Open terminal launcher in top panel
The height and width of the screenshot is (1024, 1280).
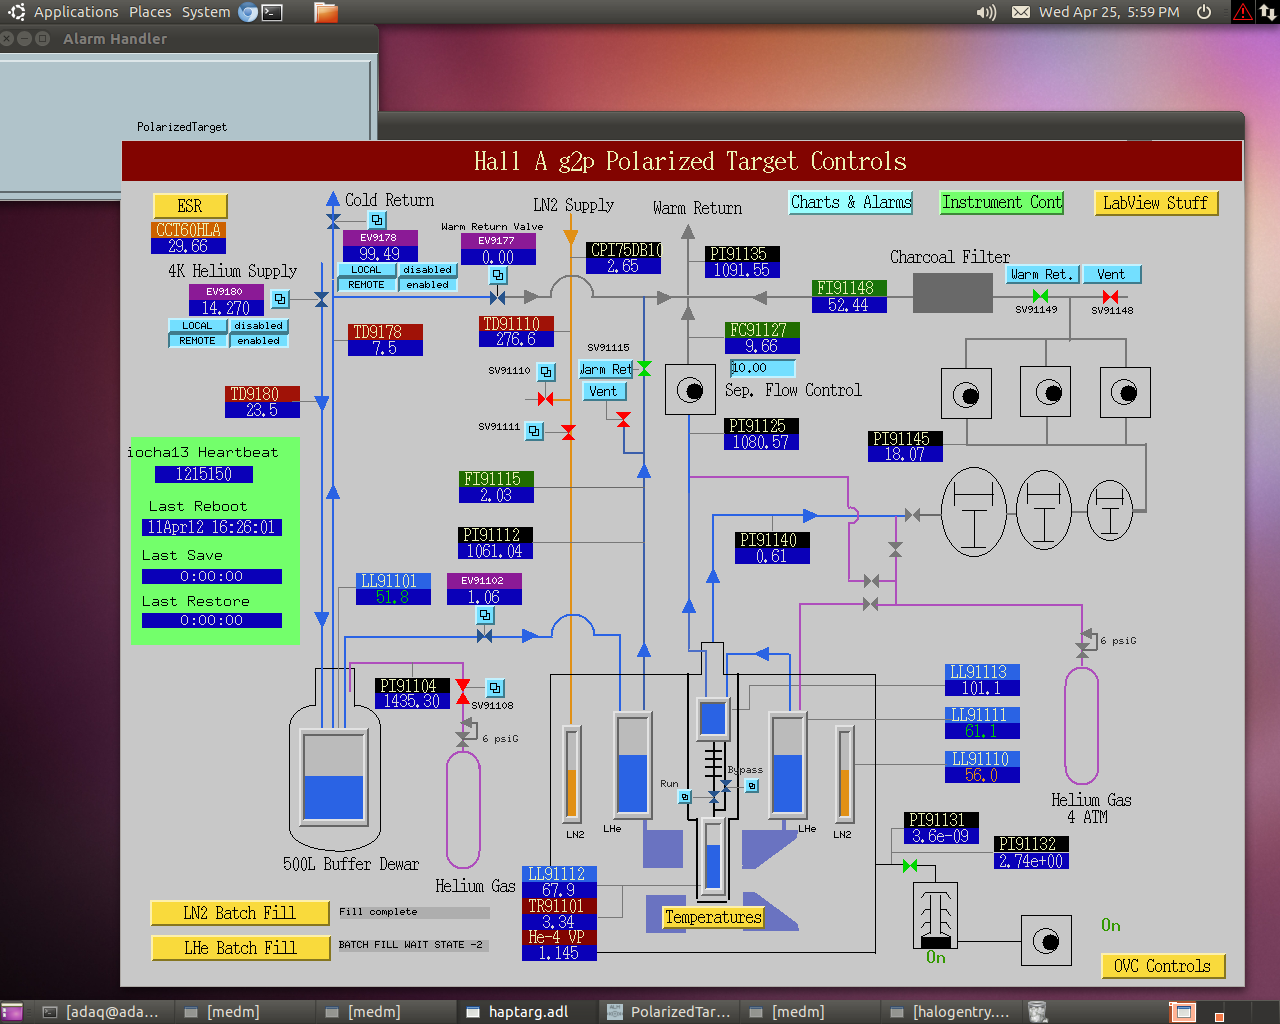pyautogui.click(x=272, y=12)
